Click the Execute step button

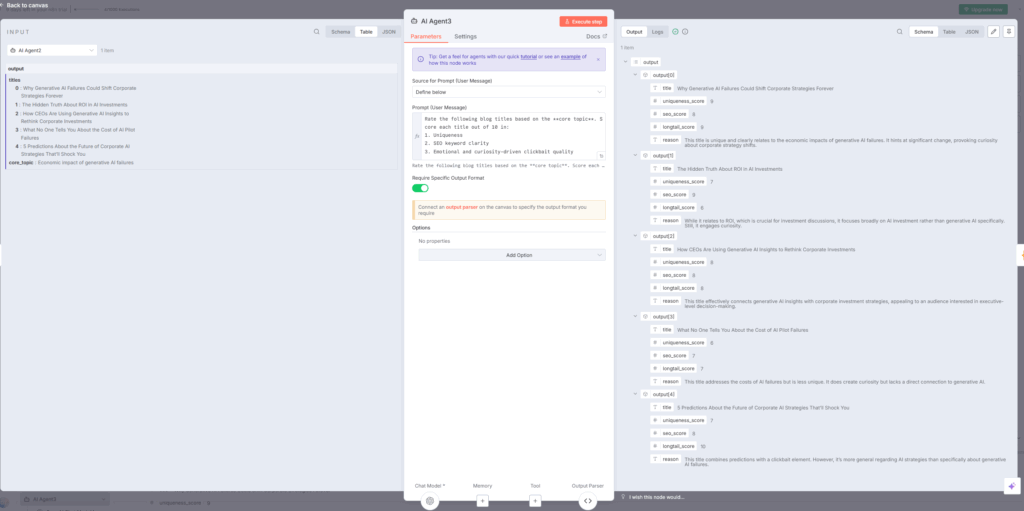coord(582,21)
